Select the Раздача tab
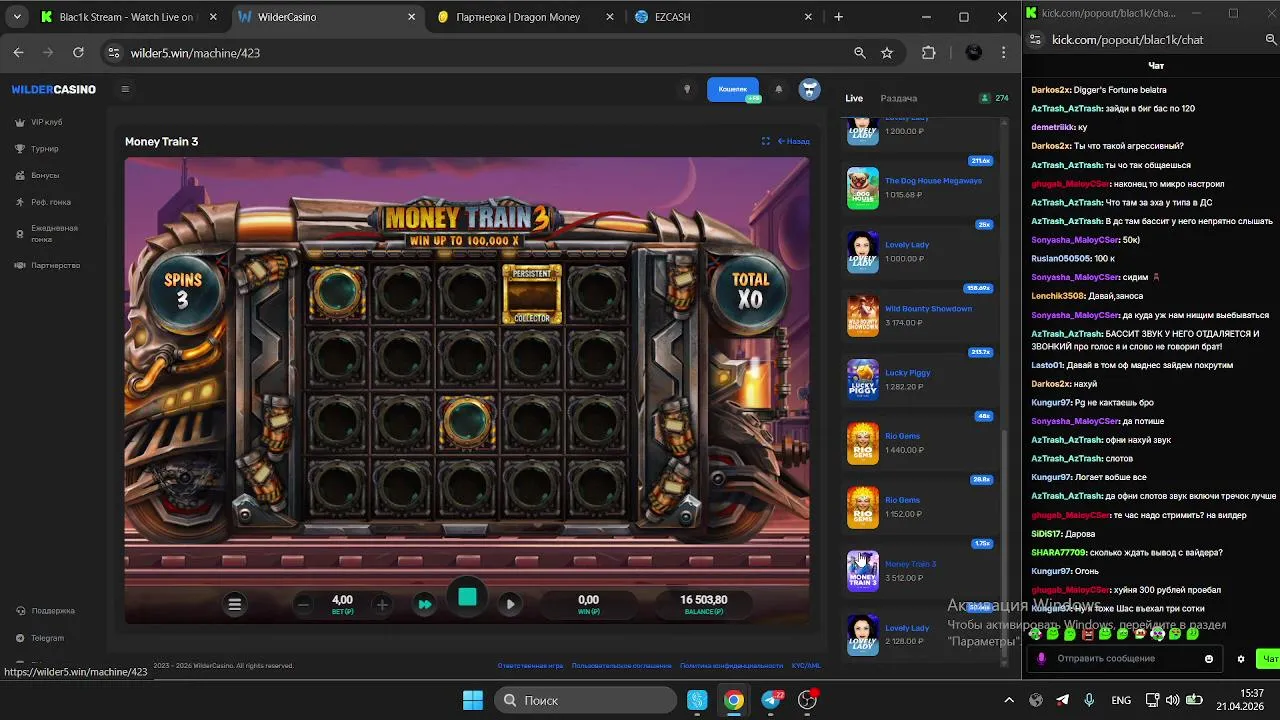Image resolution: width=1280 pixels, height=720 pixels. (x=899, y=98)
